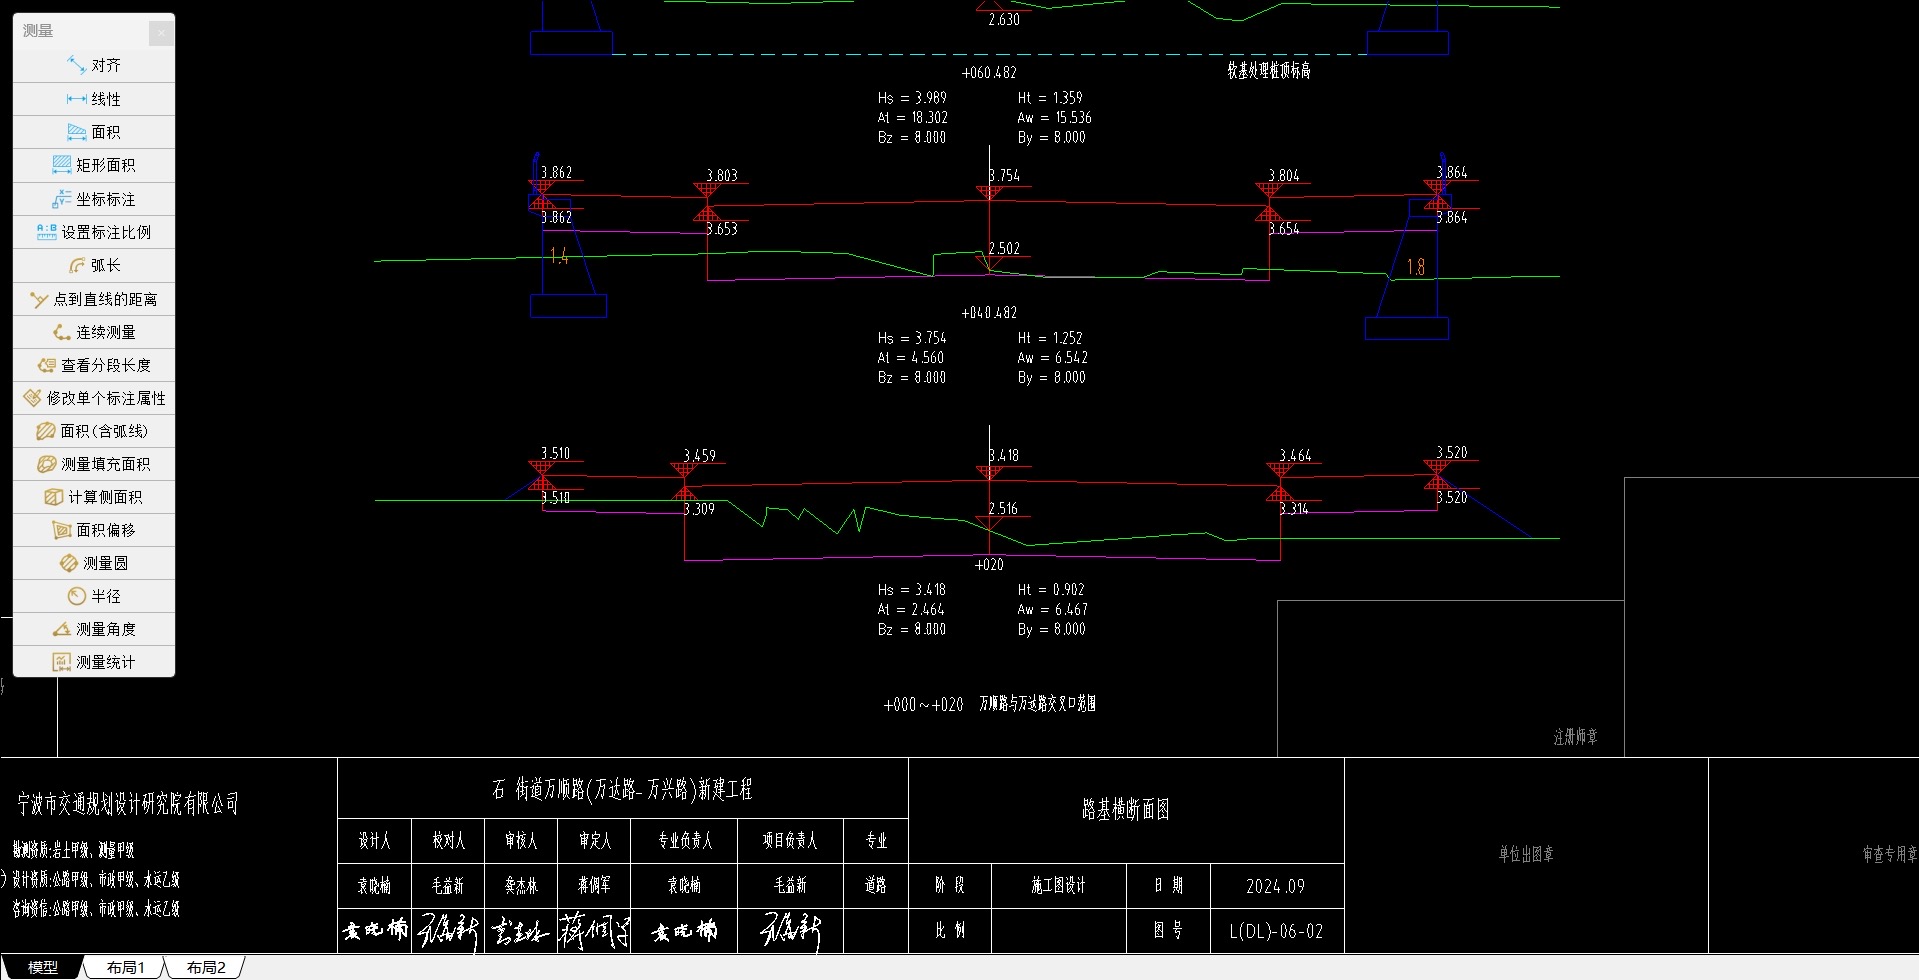Choose 测量填充面积 hatch area icon
This screenshot has height=980, width=1919.
46,464
